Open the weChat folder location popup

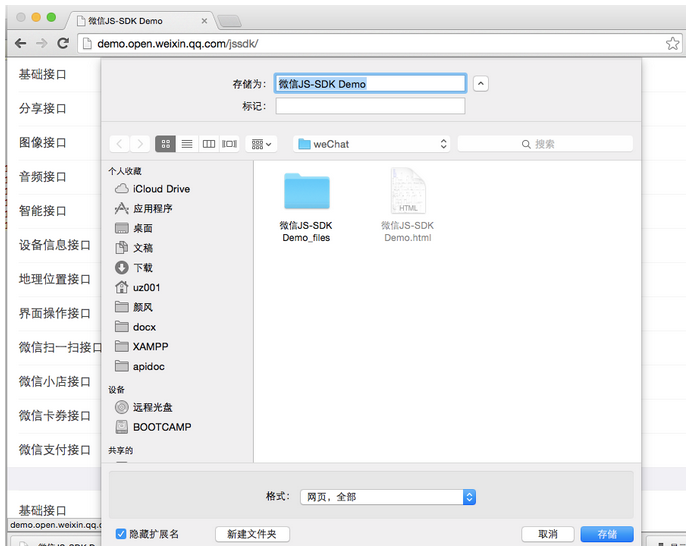click(372, 144)
